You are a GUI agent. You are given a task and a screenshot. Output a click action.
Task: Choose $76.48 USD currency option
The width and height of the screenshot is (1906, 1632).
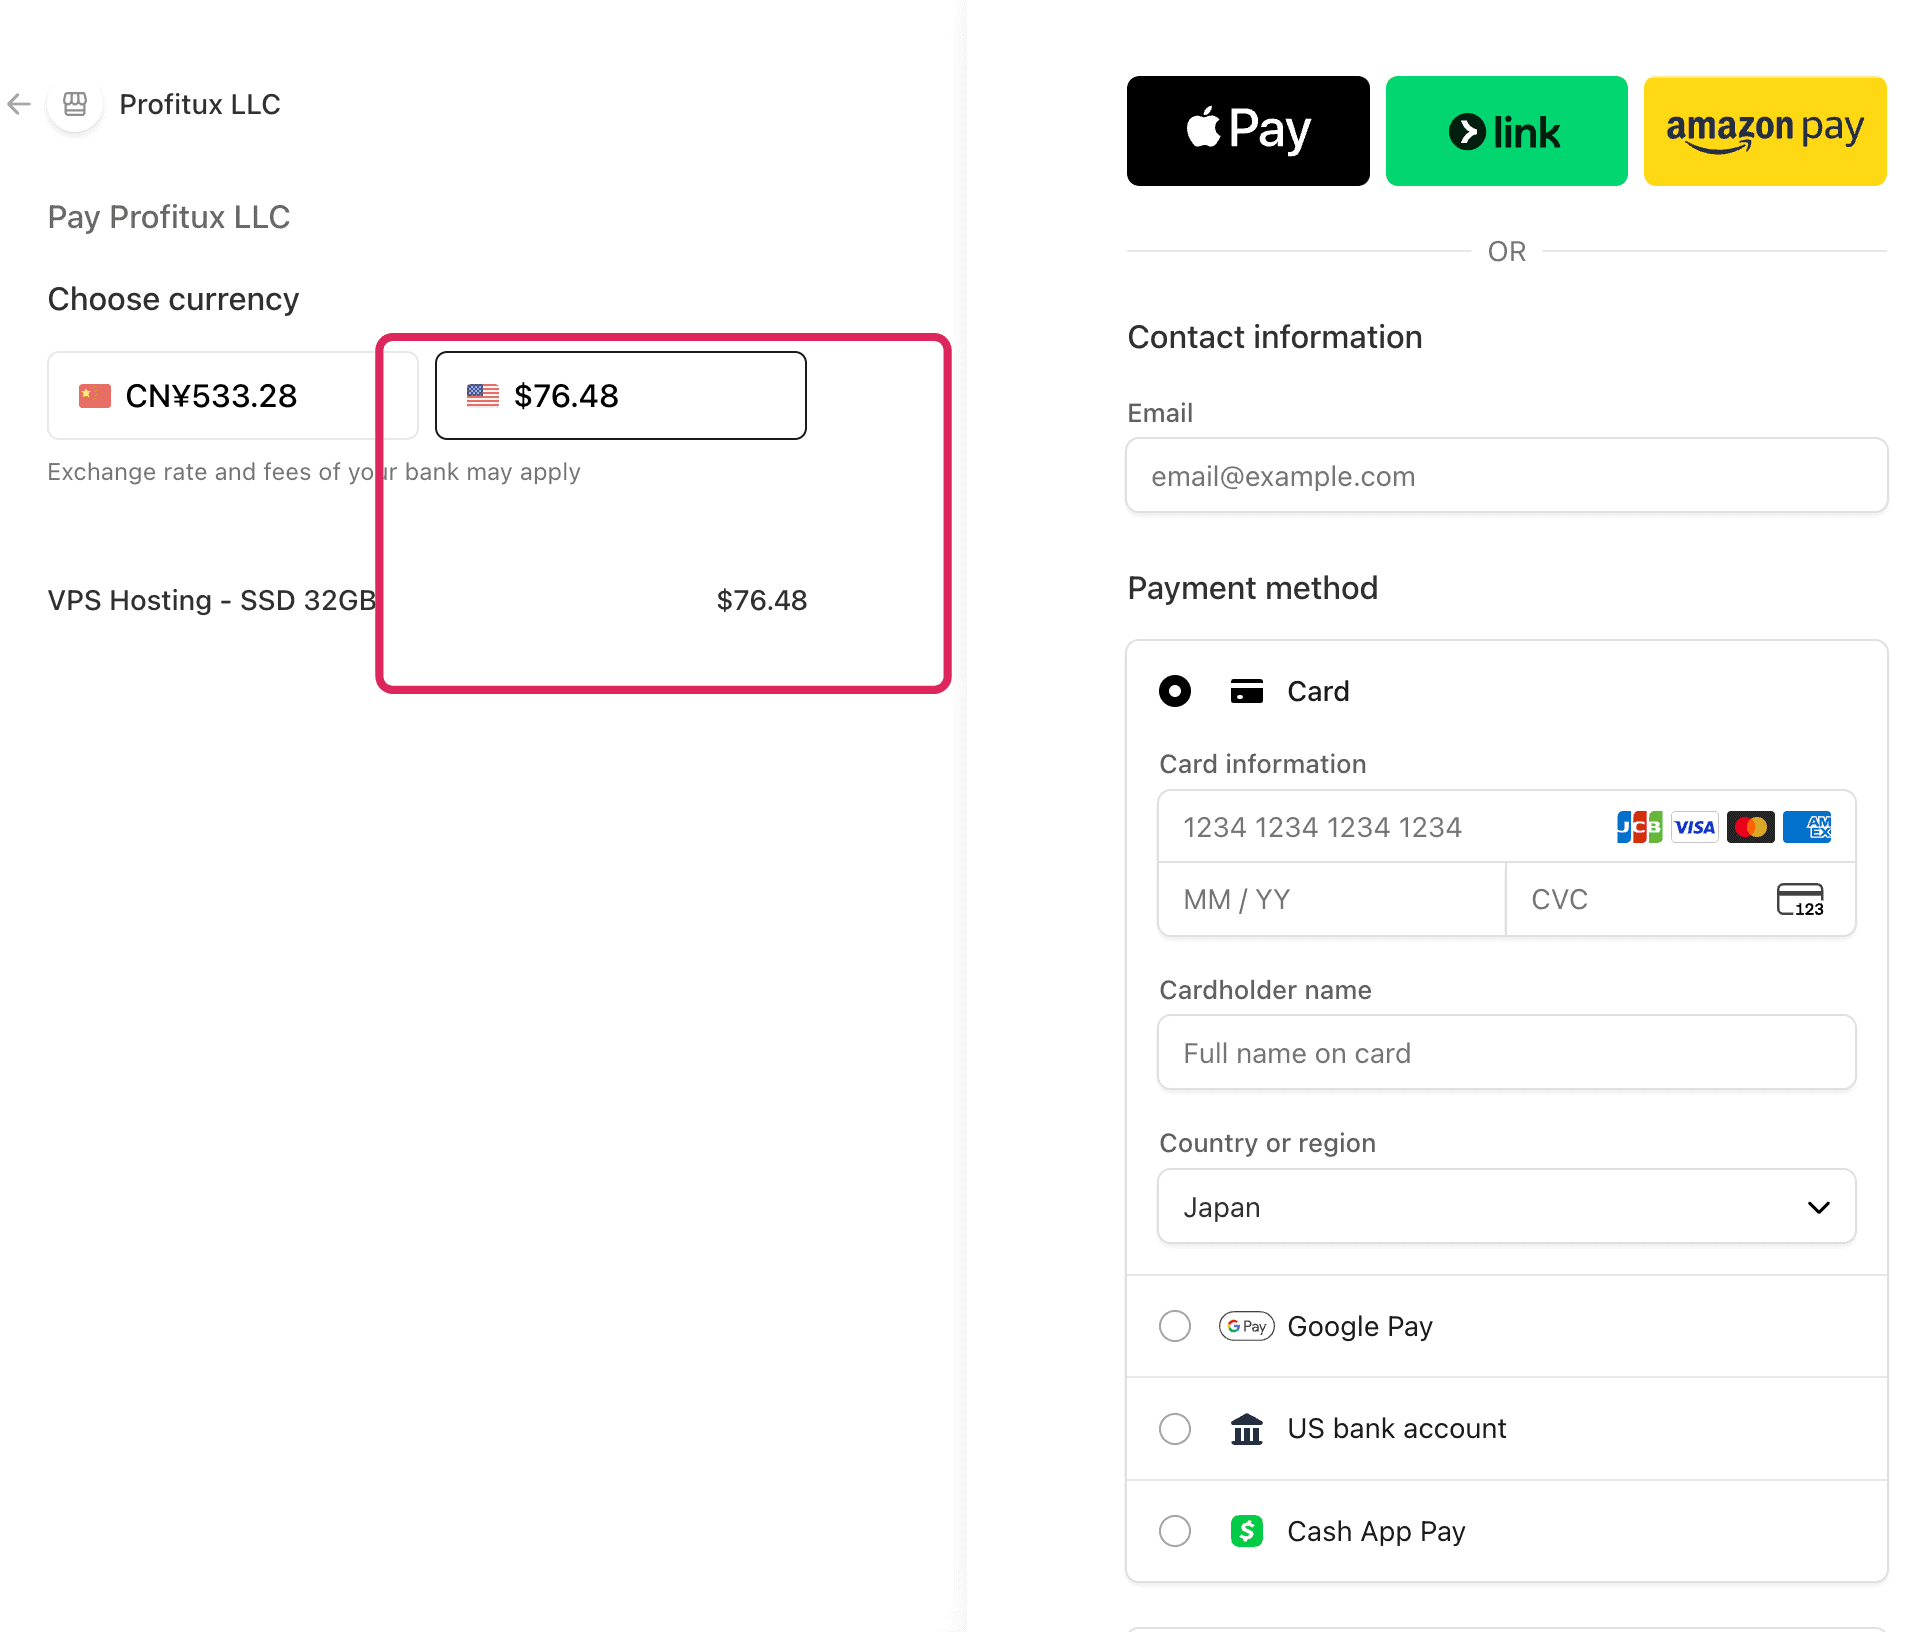click(x=621, y=395)
